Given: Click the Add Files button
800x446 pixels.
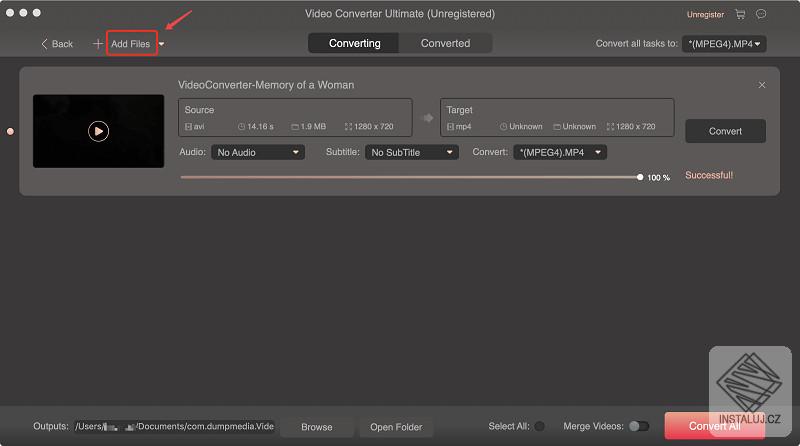Looking at the screenshot, I should click(131, 44).
